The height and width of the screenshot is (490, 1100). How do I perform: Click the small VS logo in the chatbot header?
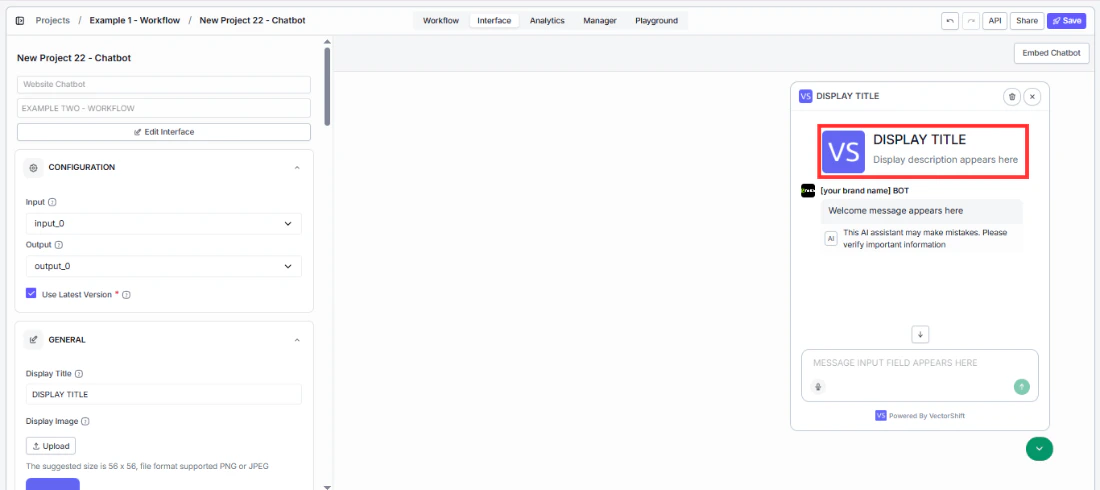[x=805, y=96]
